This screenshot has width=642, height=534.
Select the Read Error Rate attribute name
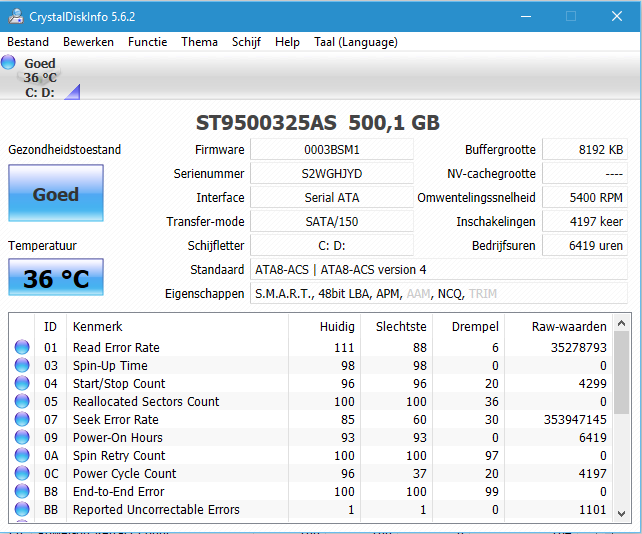(116, 347)
